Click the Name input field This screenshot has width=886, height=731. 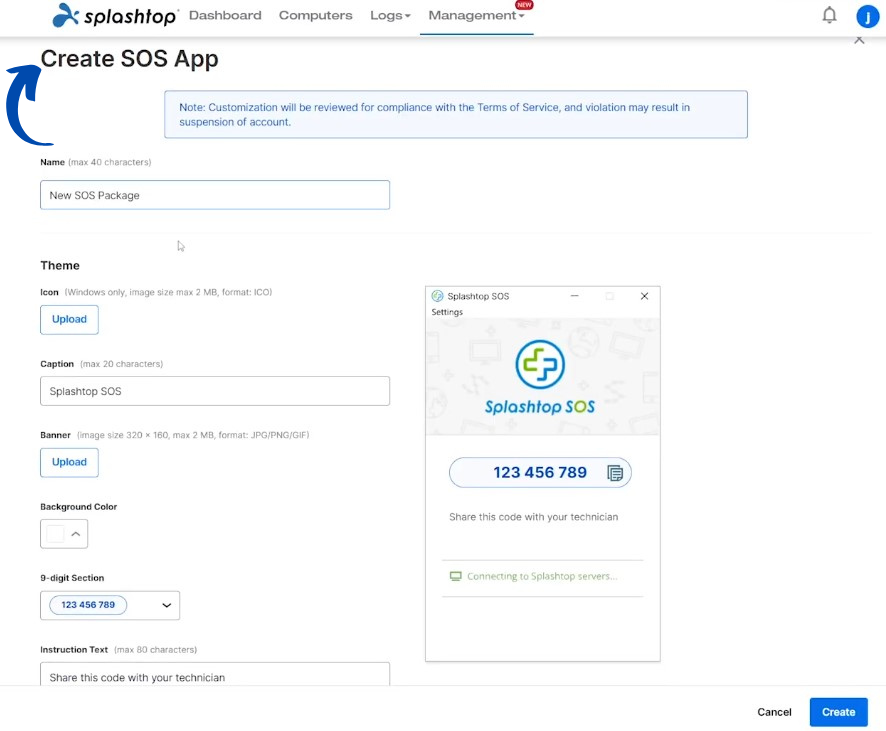coord(214,195)
